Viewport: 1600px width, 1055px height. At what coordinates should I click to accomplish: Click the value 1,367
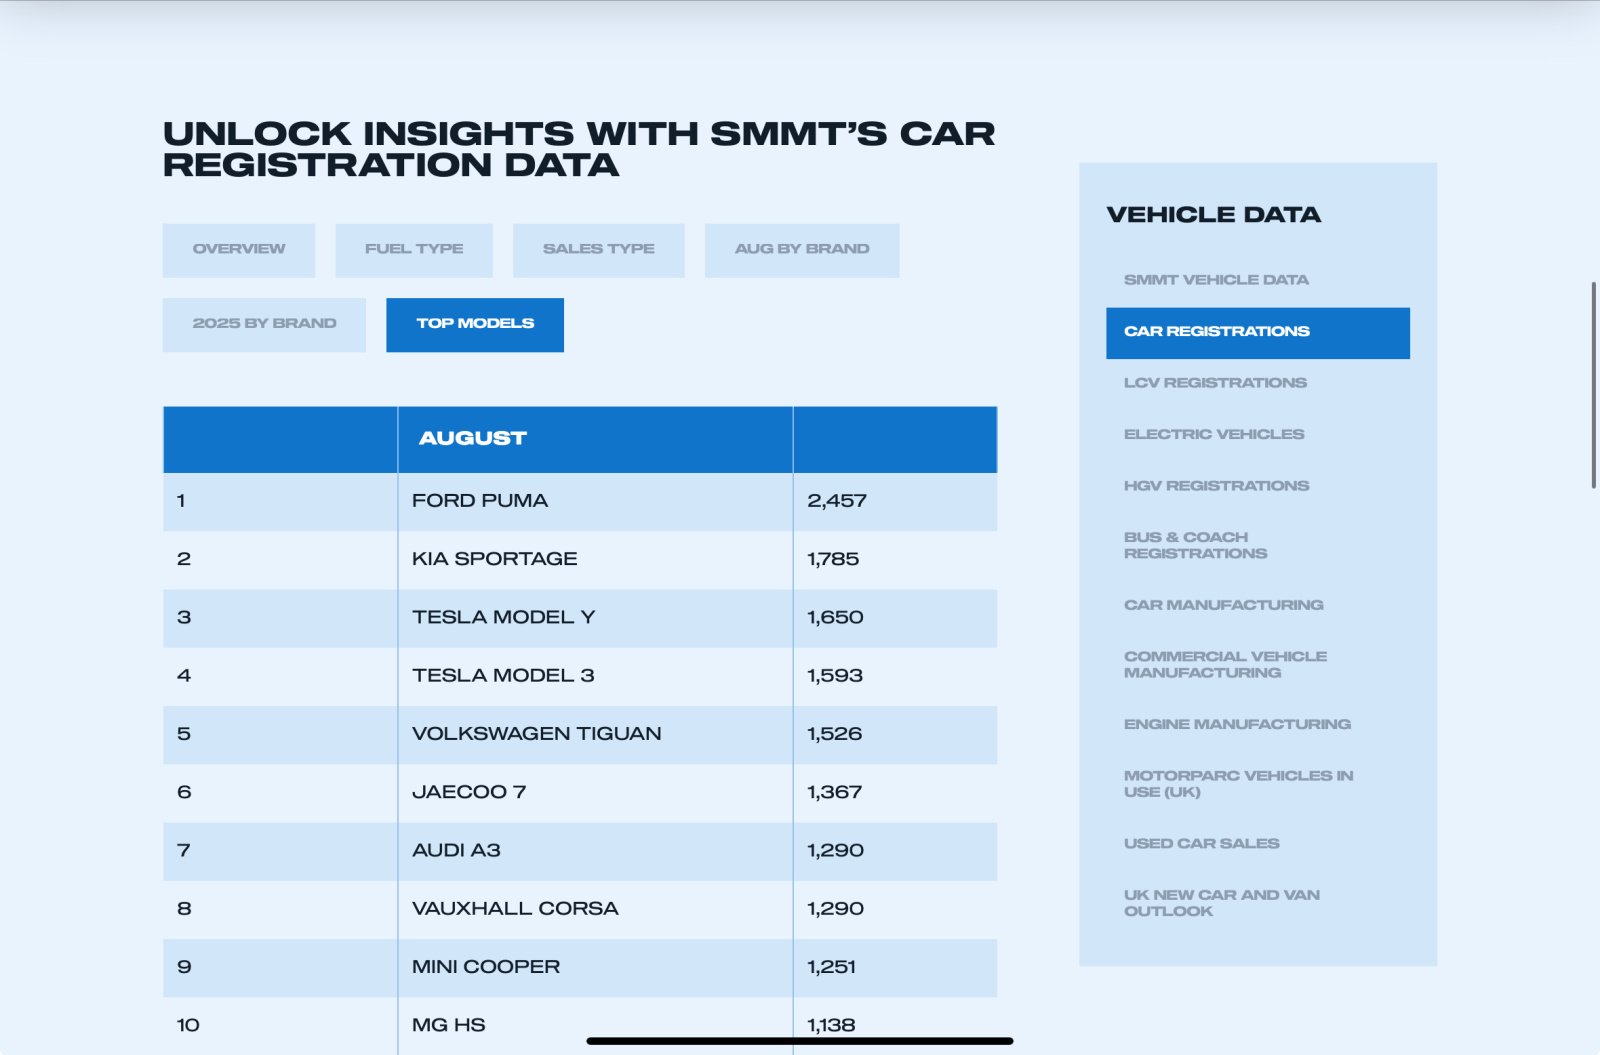pos(834,792)
